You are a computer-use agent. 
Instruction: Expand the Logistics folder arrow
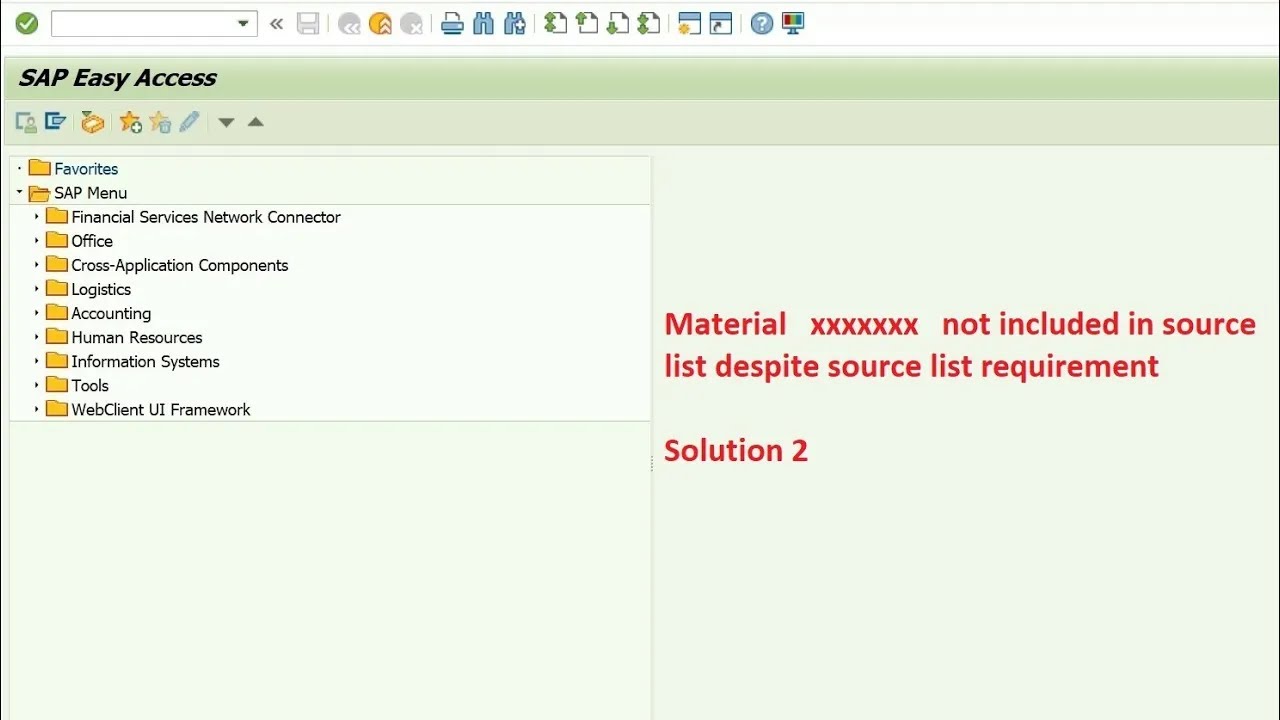[x=37, y=288]
